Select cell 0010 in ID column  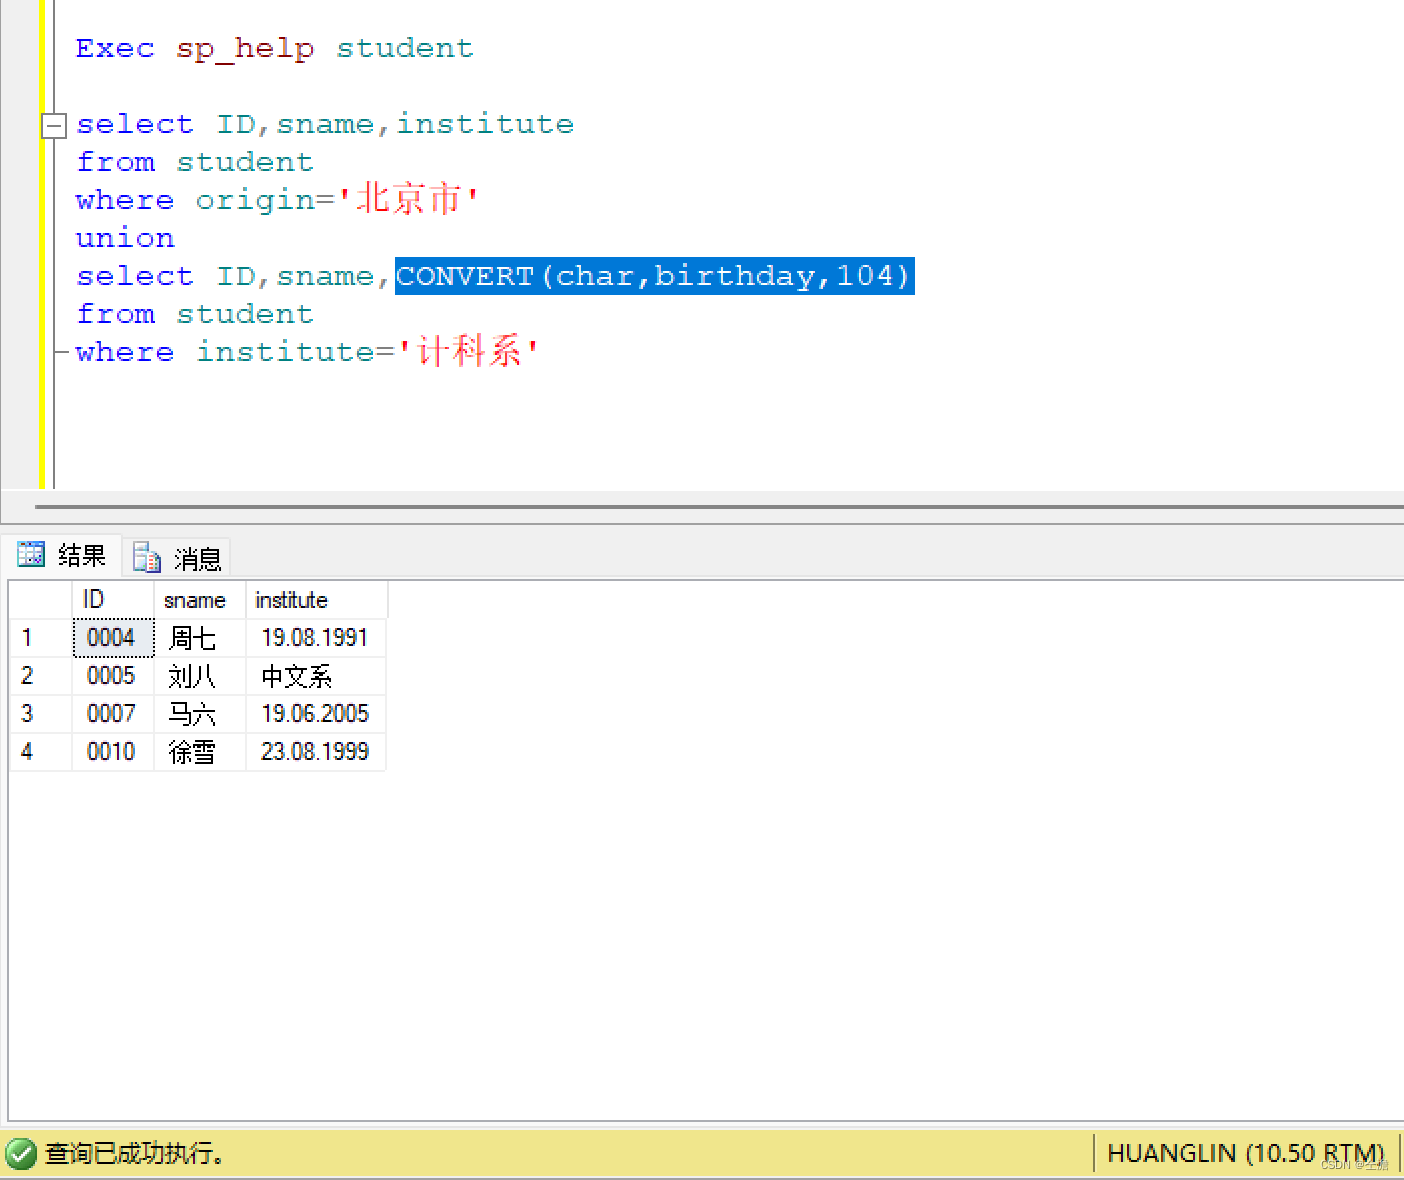(113, 752)
